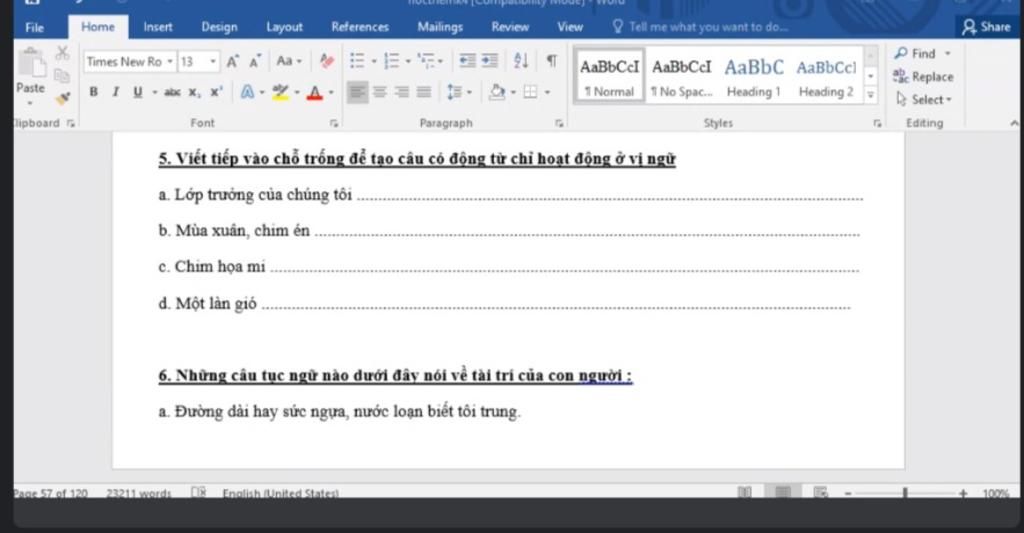Apply the Heading 2 style
The height and width of the screenshot is (533, 1024).
[x=826, y=76]
